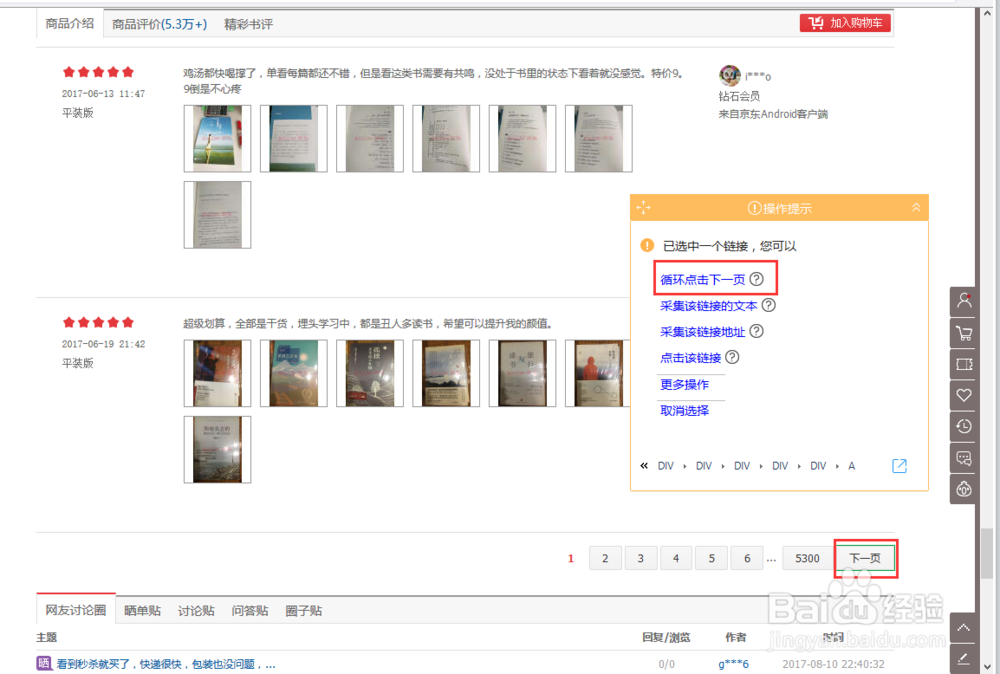The height and width of the screenshot is (674, 1000).
Task: Go to review page 4
Action: pyautogui.click(x=676, y=559)
